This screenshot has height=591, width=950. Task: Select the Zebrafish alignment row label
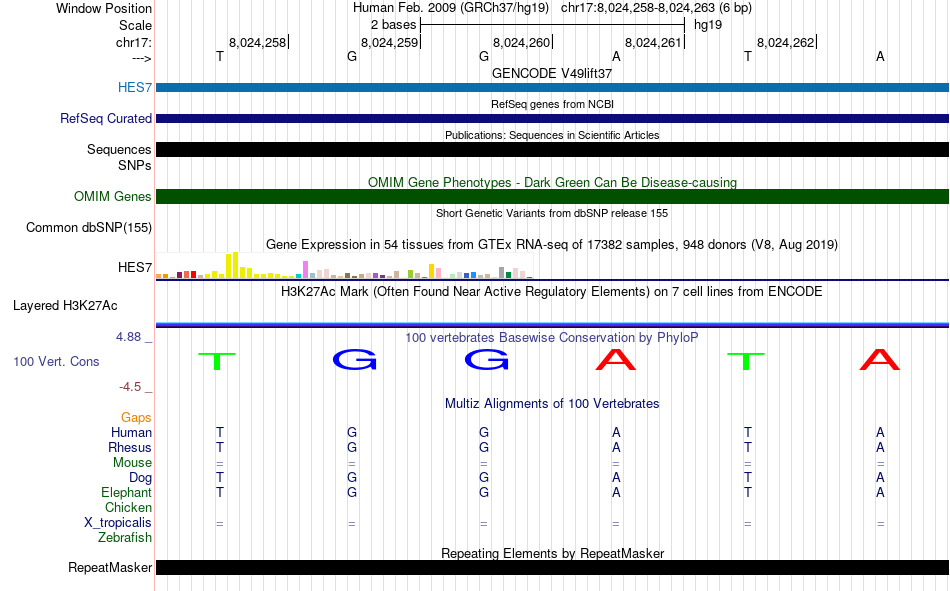(x=125, y=538)
